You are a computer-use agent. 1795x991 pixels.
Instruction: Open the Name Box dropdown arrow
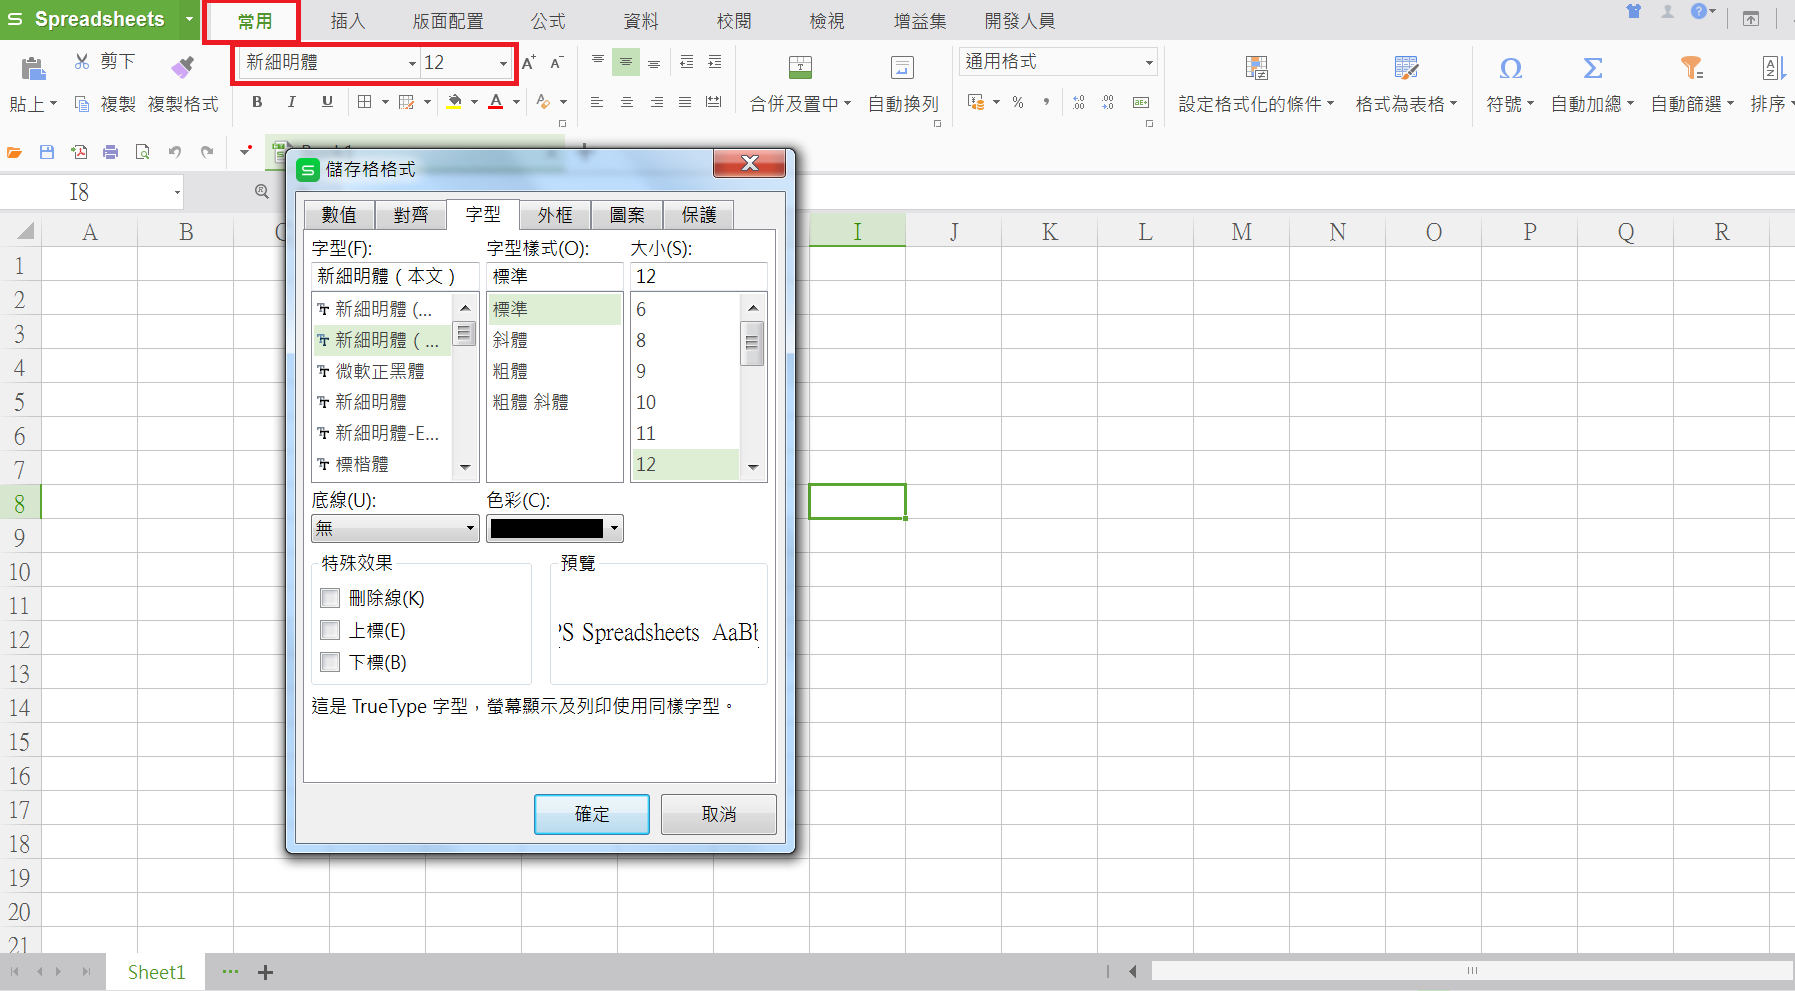(177, 192)
